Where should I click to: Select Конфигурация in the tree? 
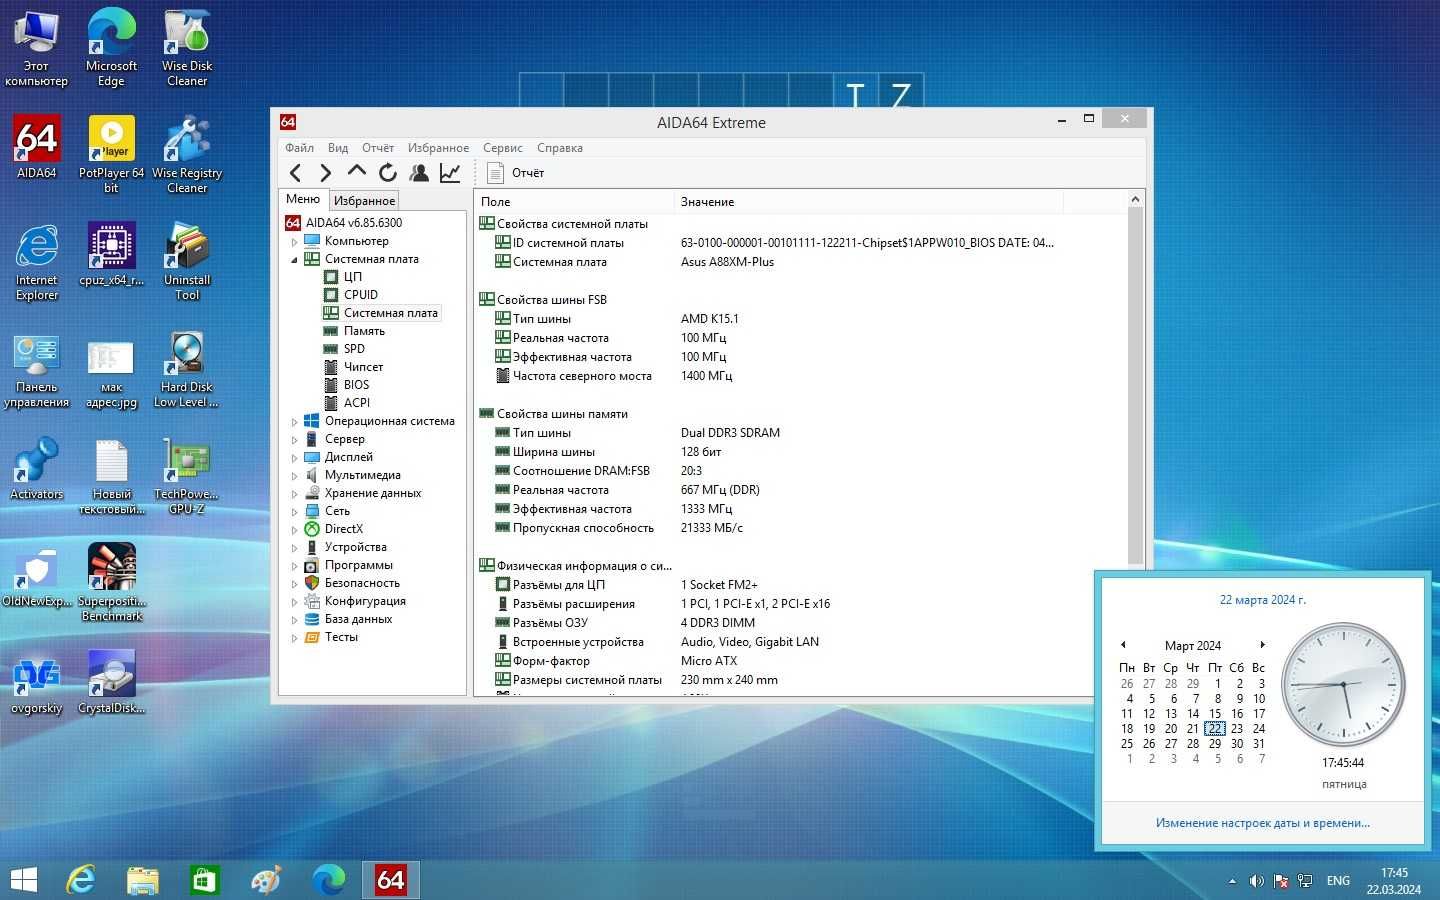(365, 602)
